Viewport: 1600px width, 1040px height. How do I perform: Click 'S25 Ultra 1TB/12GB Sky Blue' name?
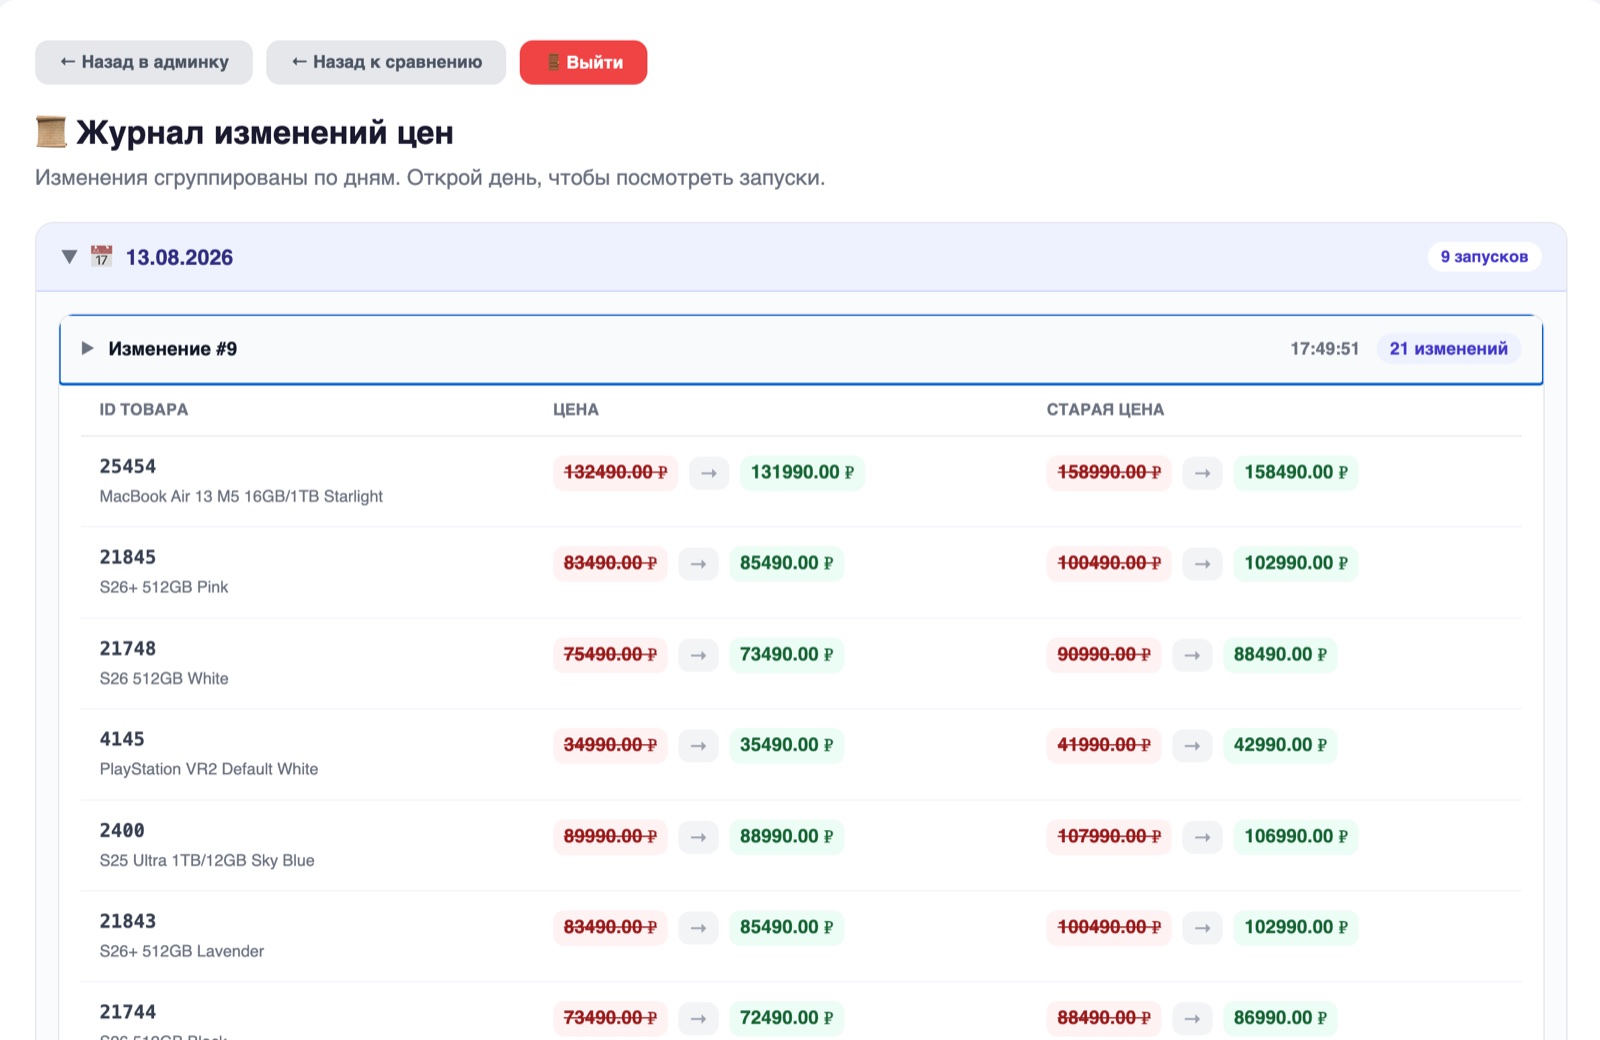207,860
